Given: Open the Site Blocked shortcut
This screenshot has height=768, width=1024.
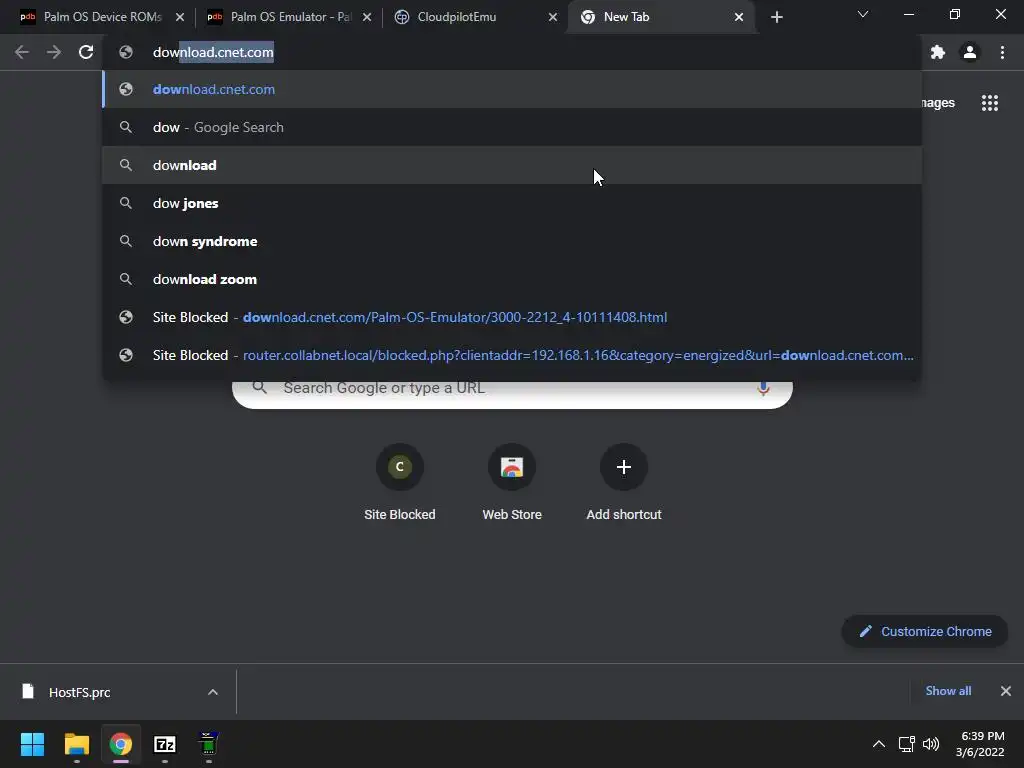Looking at the screenshot, I should tap(400, 482).
